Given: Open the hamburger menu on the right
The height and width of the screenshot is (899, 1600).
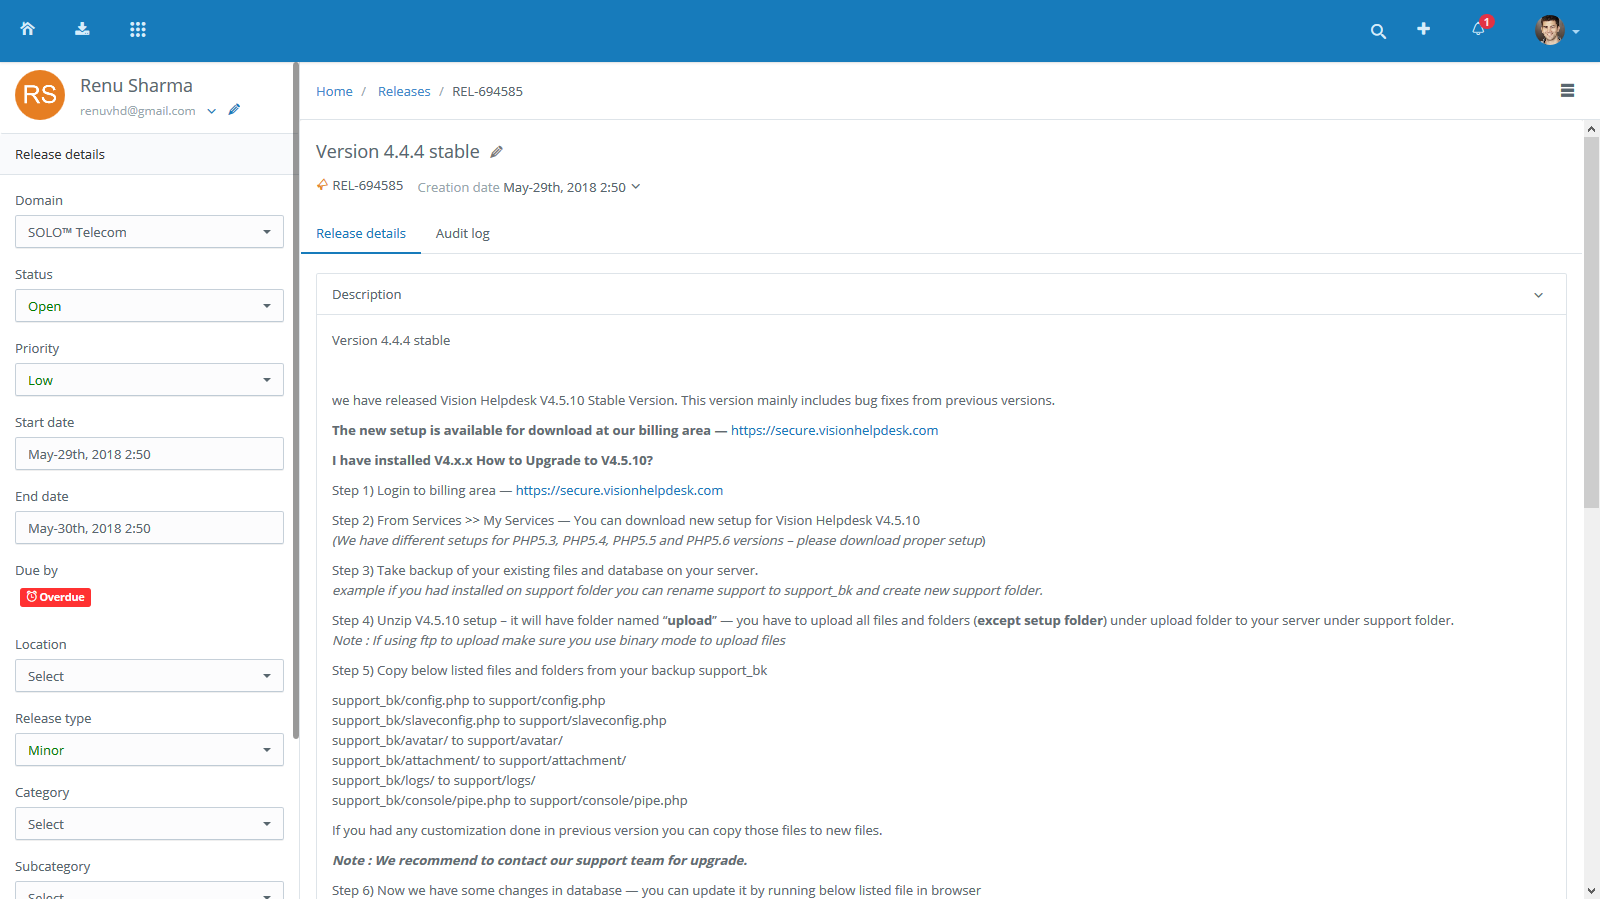Looking at the screenshot, I should pyautogui.click(x=1567, y=91).
